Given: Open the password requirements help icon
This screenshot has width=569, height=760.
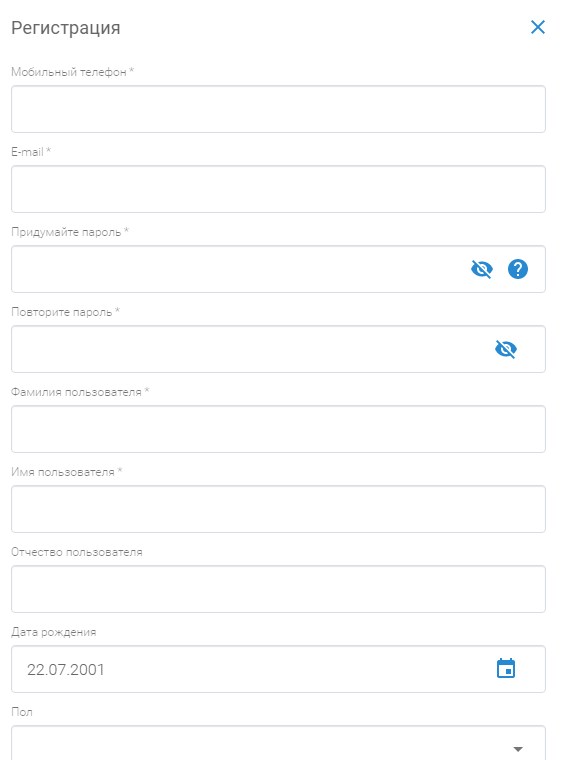Looking at the screenshot, I should click(518, 269).
